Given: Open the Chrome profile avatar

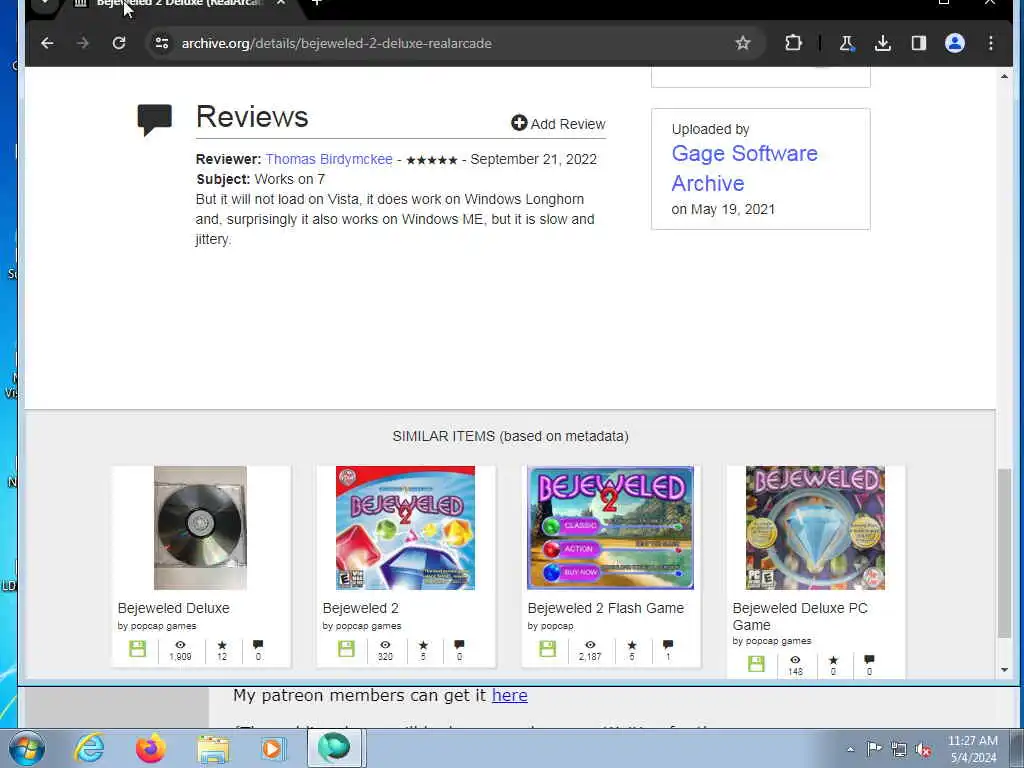Looking at the screenshot, I should point(955,43).
